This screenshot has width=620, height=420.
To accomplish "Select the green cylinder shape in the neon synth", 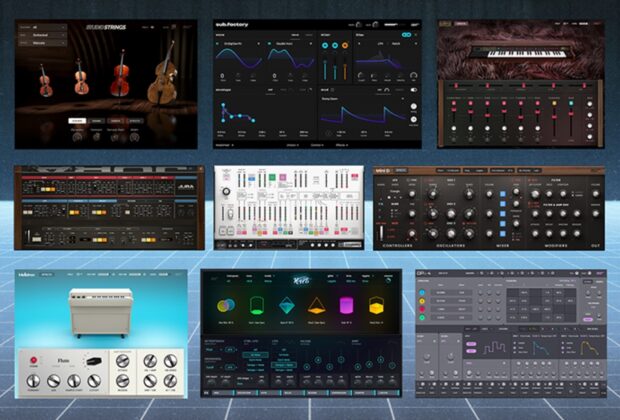I will point(256,306).
